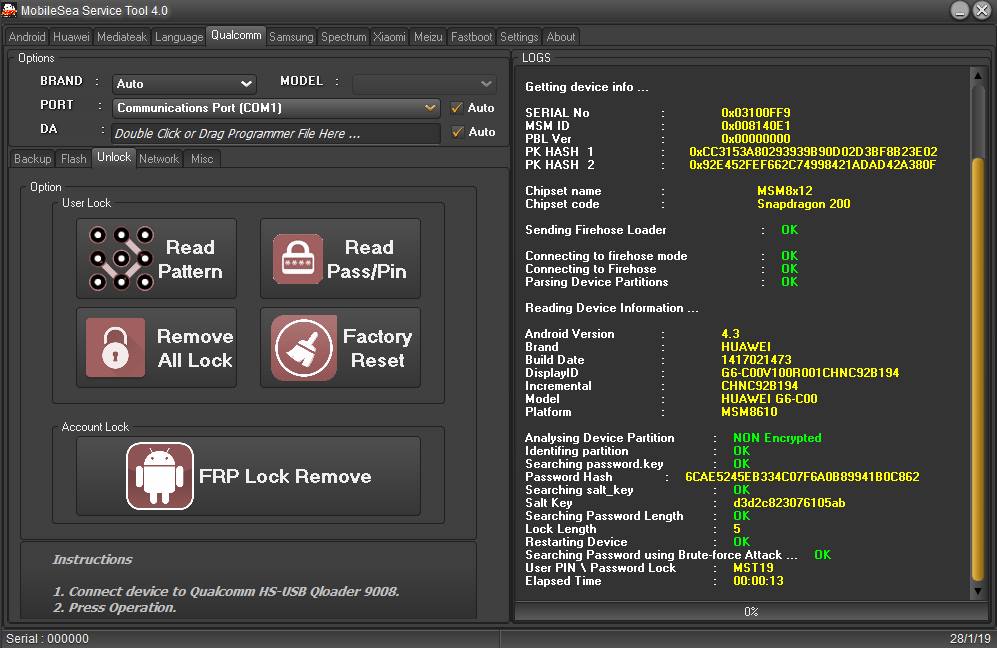Screen dimensions: 997x648
Task: Click the "Factory Reset" label on its button
Action: click(x=378, y=348)
